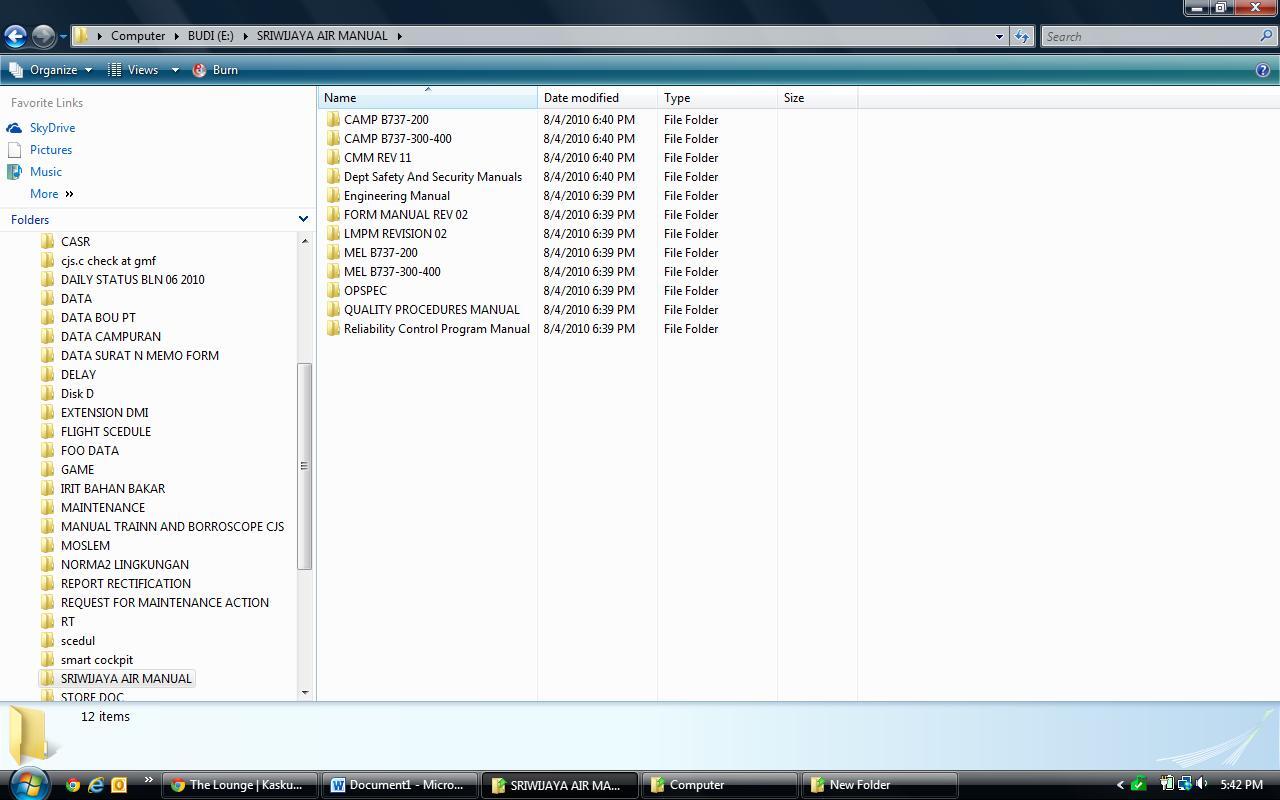Select the MEL B737-200 folder
The width and height of the screenshot is (1280, 800).
point(380,253)
